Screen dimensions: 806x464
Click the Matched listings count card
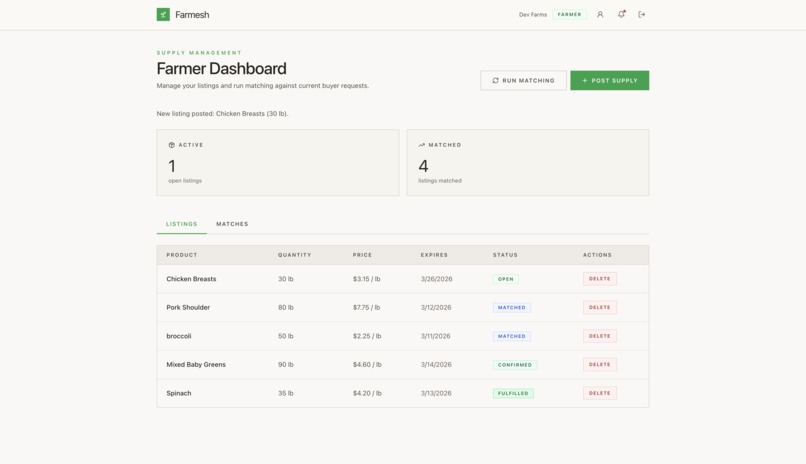pos(528,162)
